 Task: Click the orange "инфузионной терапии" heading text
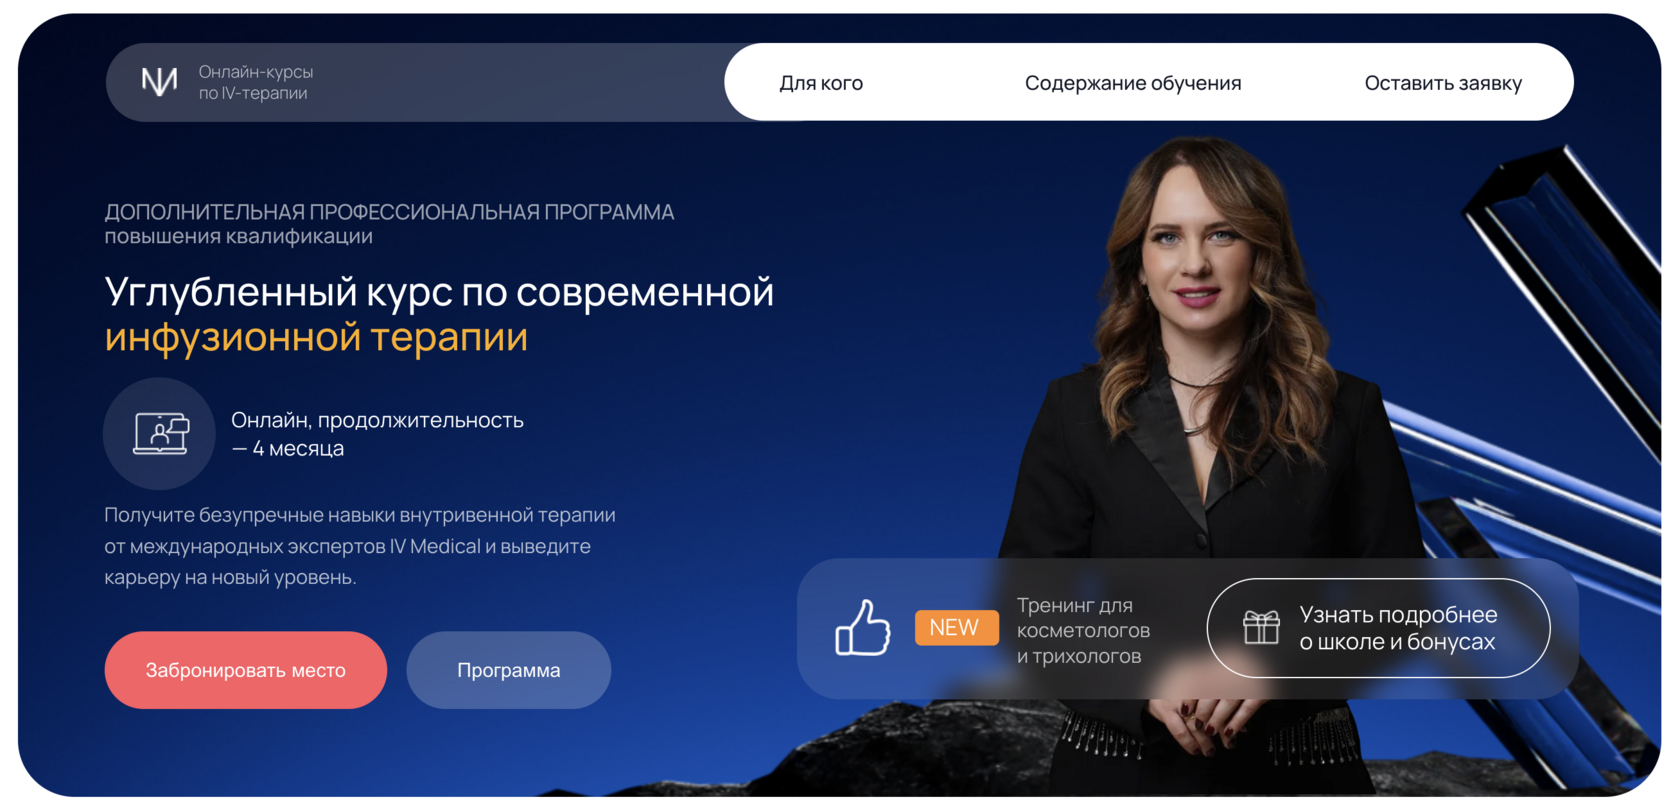click(316, 337)
